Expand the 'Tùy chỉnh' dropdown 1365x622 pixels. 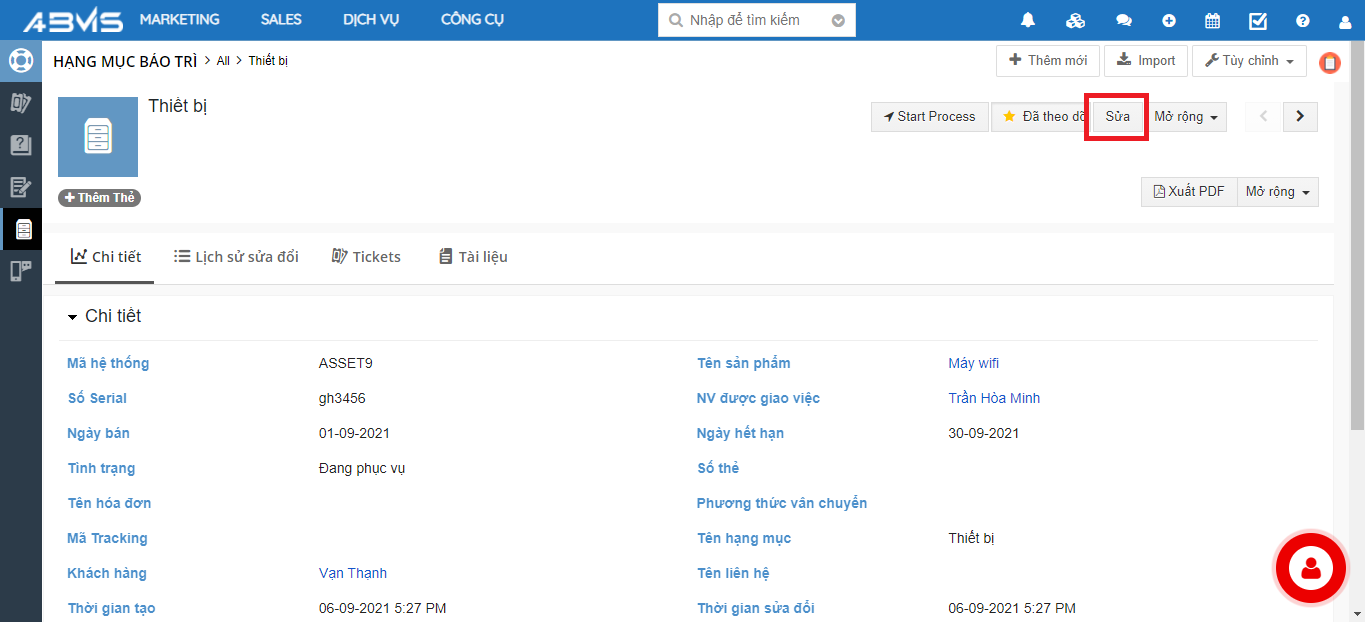pos(1249,61)
